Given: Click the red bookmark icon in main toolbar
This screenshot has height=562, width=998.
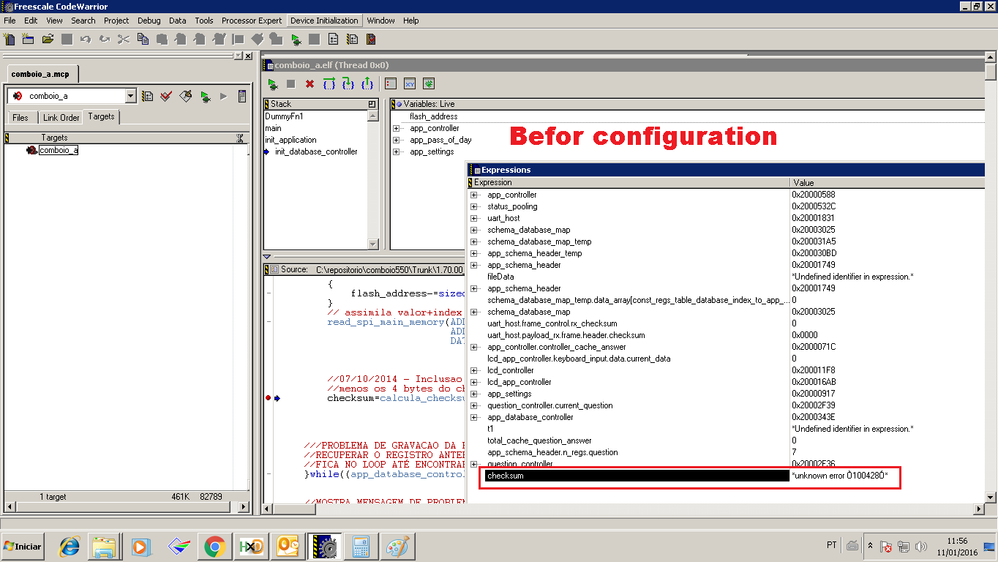Looking at the screenshot, I should point(371,39).
